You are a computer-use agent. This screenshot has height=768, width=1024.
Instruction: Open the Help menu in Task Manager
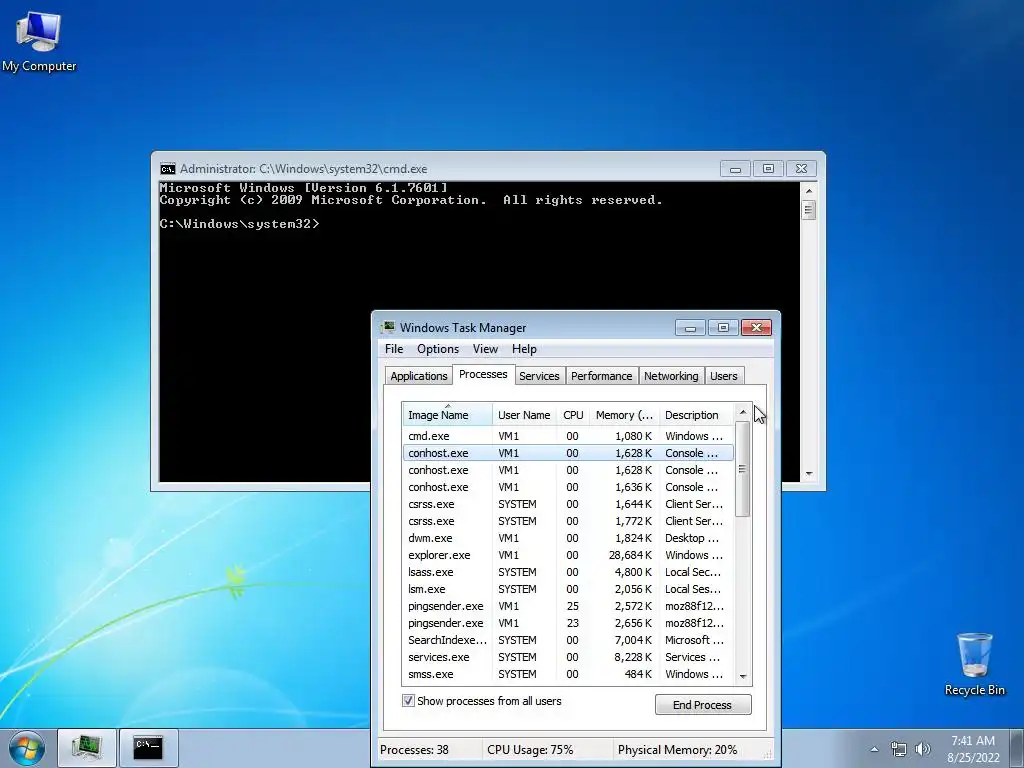[x=524, y=349]
